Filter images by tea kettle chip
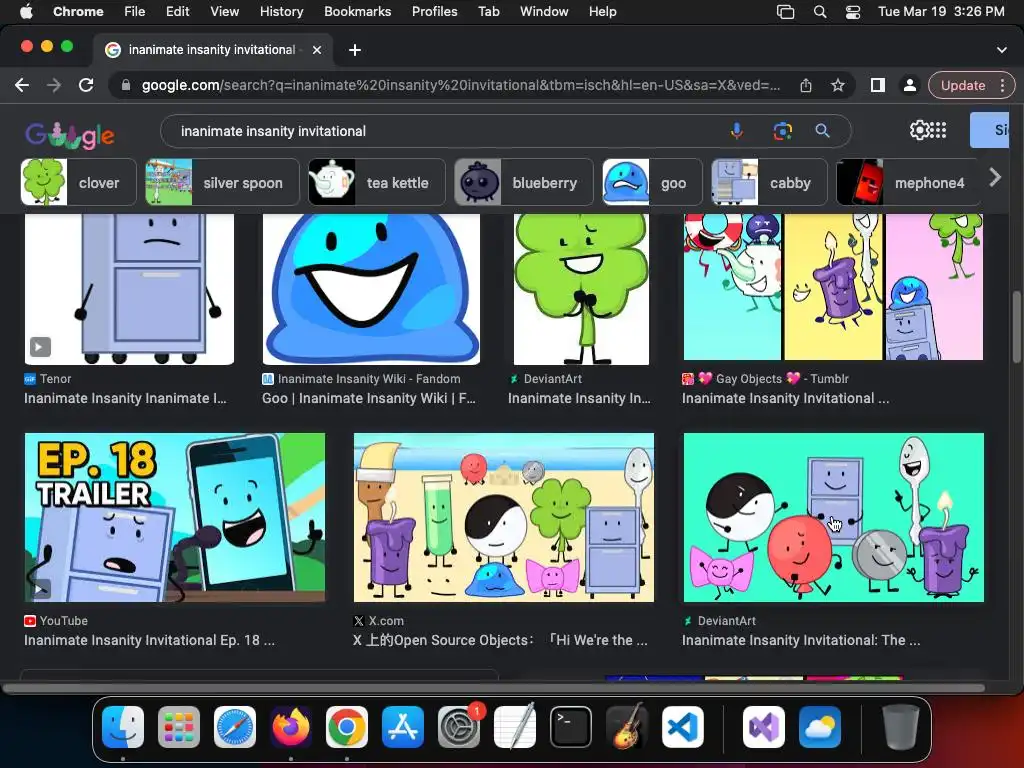The width and height of the screenshot is (1024, 768). click(x=376, y=182)
